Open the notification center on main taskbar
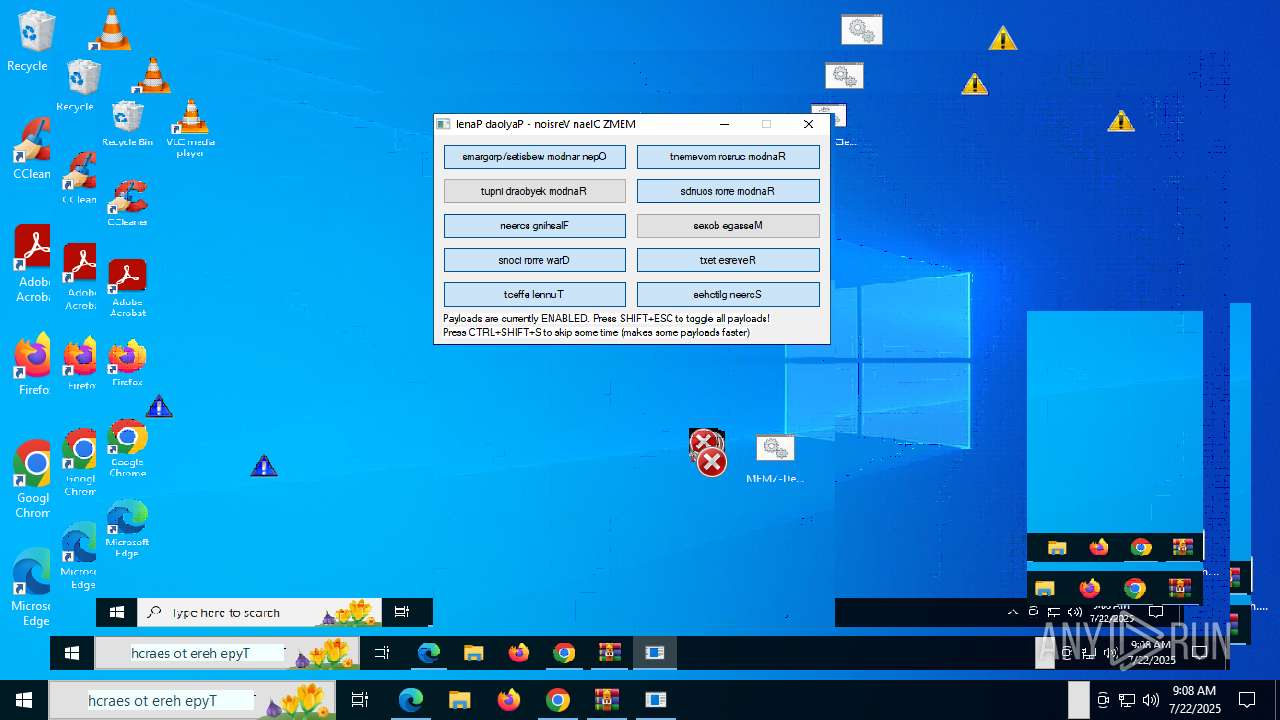Screen dimensions: 1280x720 tap(1247, 700)
